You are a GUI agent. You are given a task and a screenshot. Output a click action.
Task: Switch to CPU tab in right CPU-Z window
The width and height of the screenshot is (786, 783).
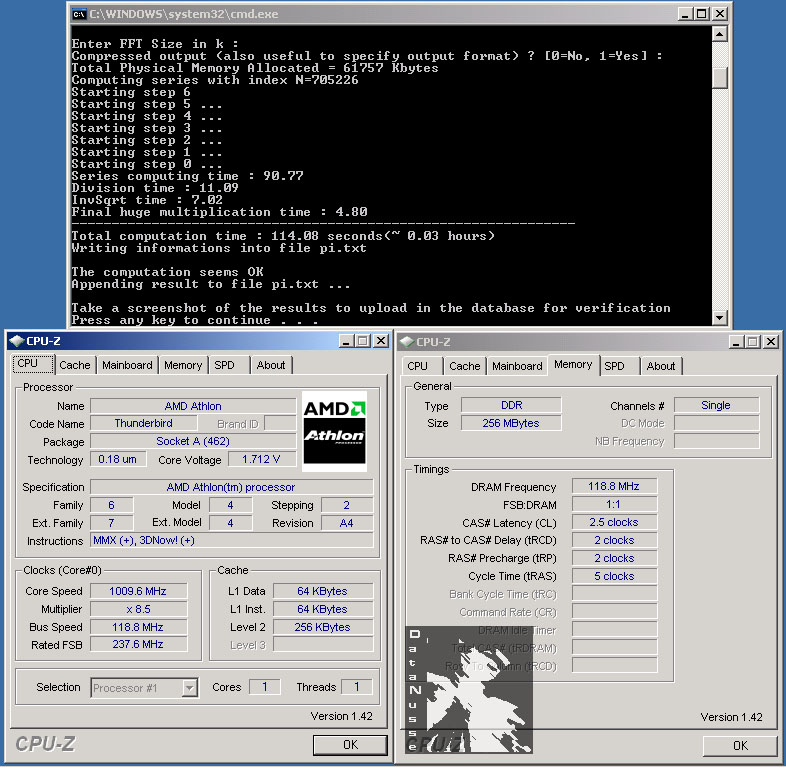click(418, 366)
